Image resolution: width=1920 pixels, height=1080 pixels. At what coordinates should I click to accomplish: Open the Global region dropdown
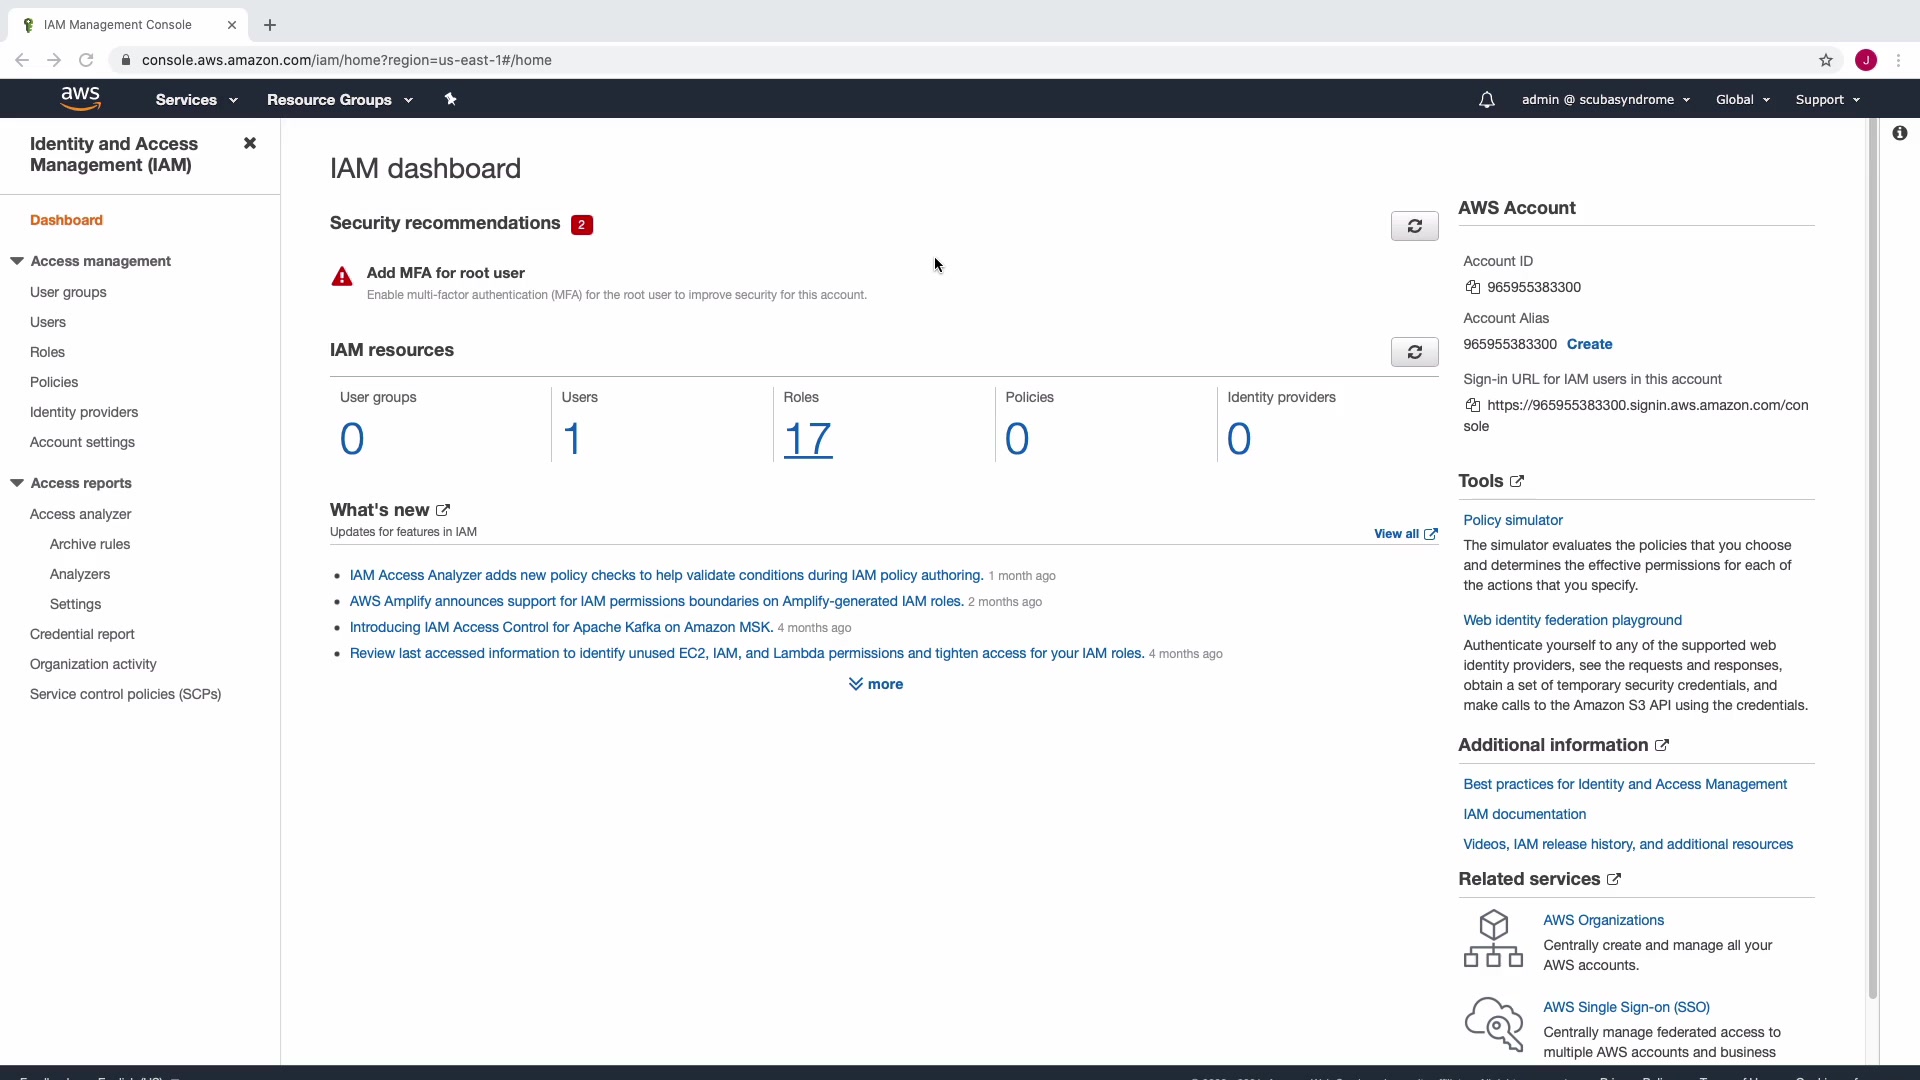1742,100
